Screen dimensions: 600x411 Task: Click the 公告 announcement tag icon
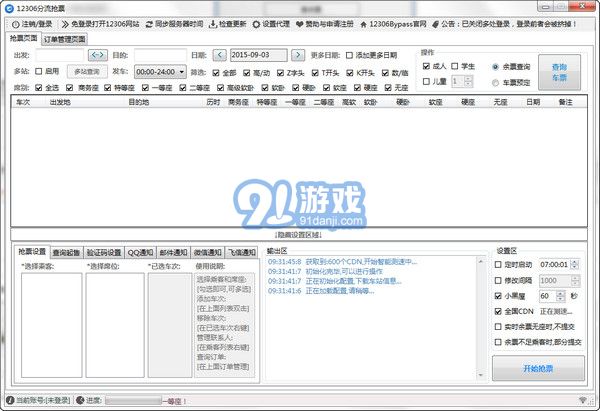435,24
